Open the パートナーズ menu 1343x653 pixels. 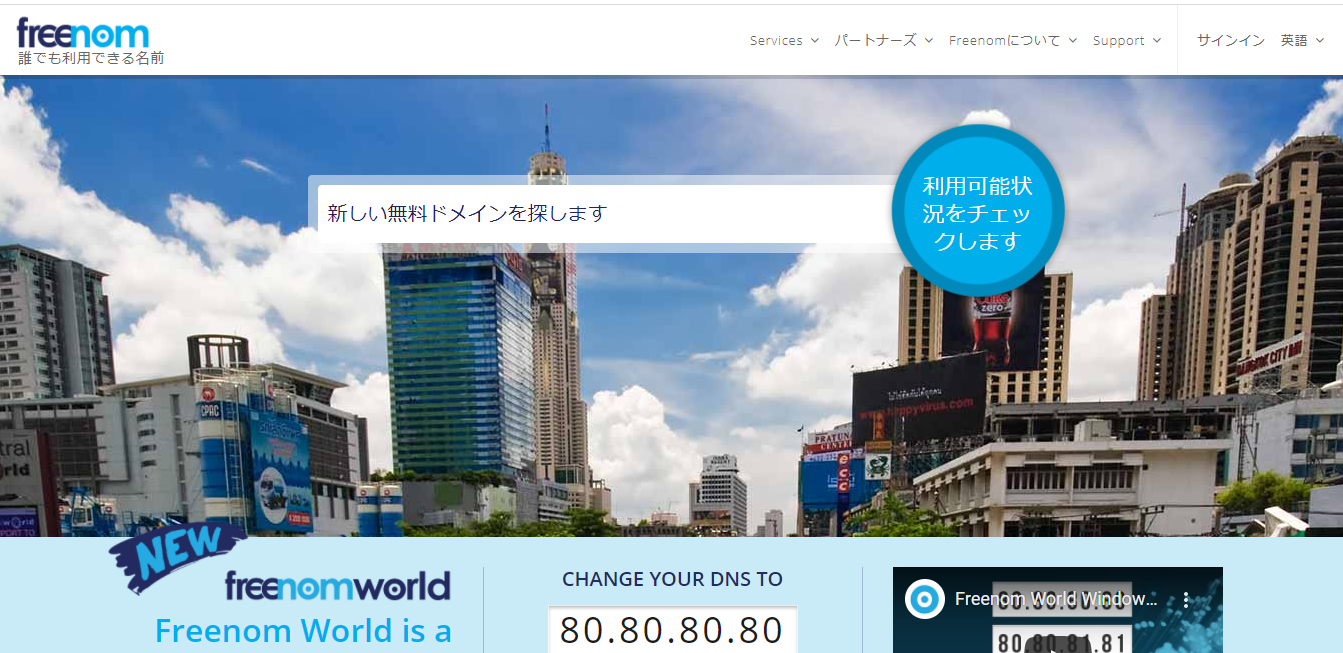click(x=883, y=40)
